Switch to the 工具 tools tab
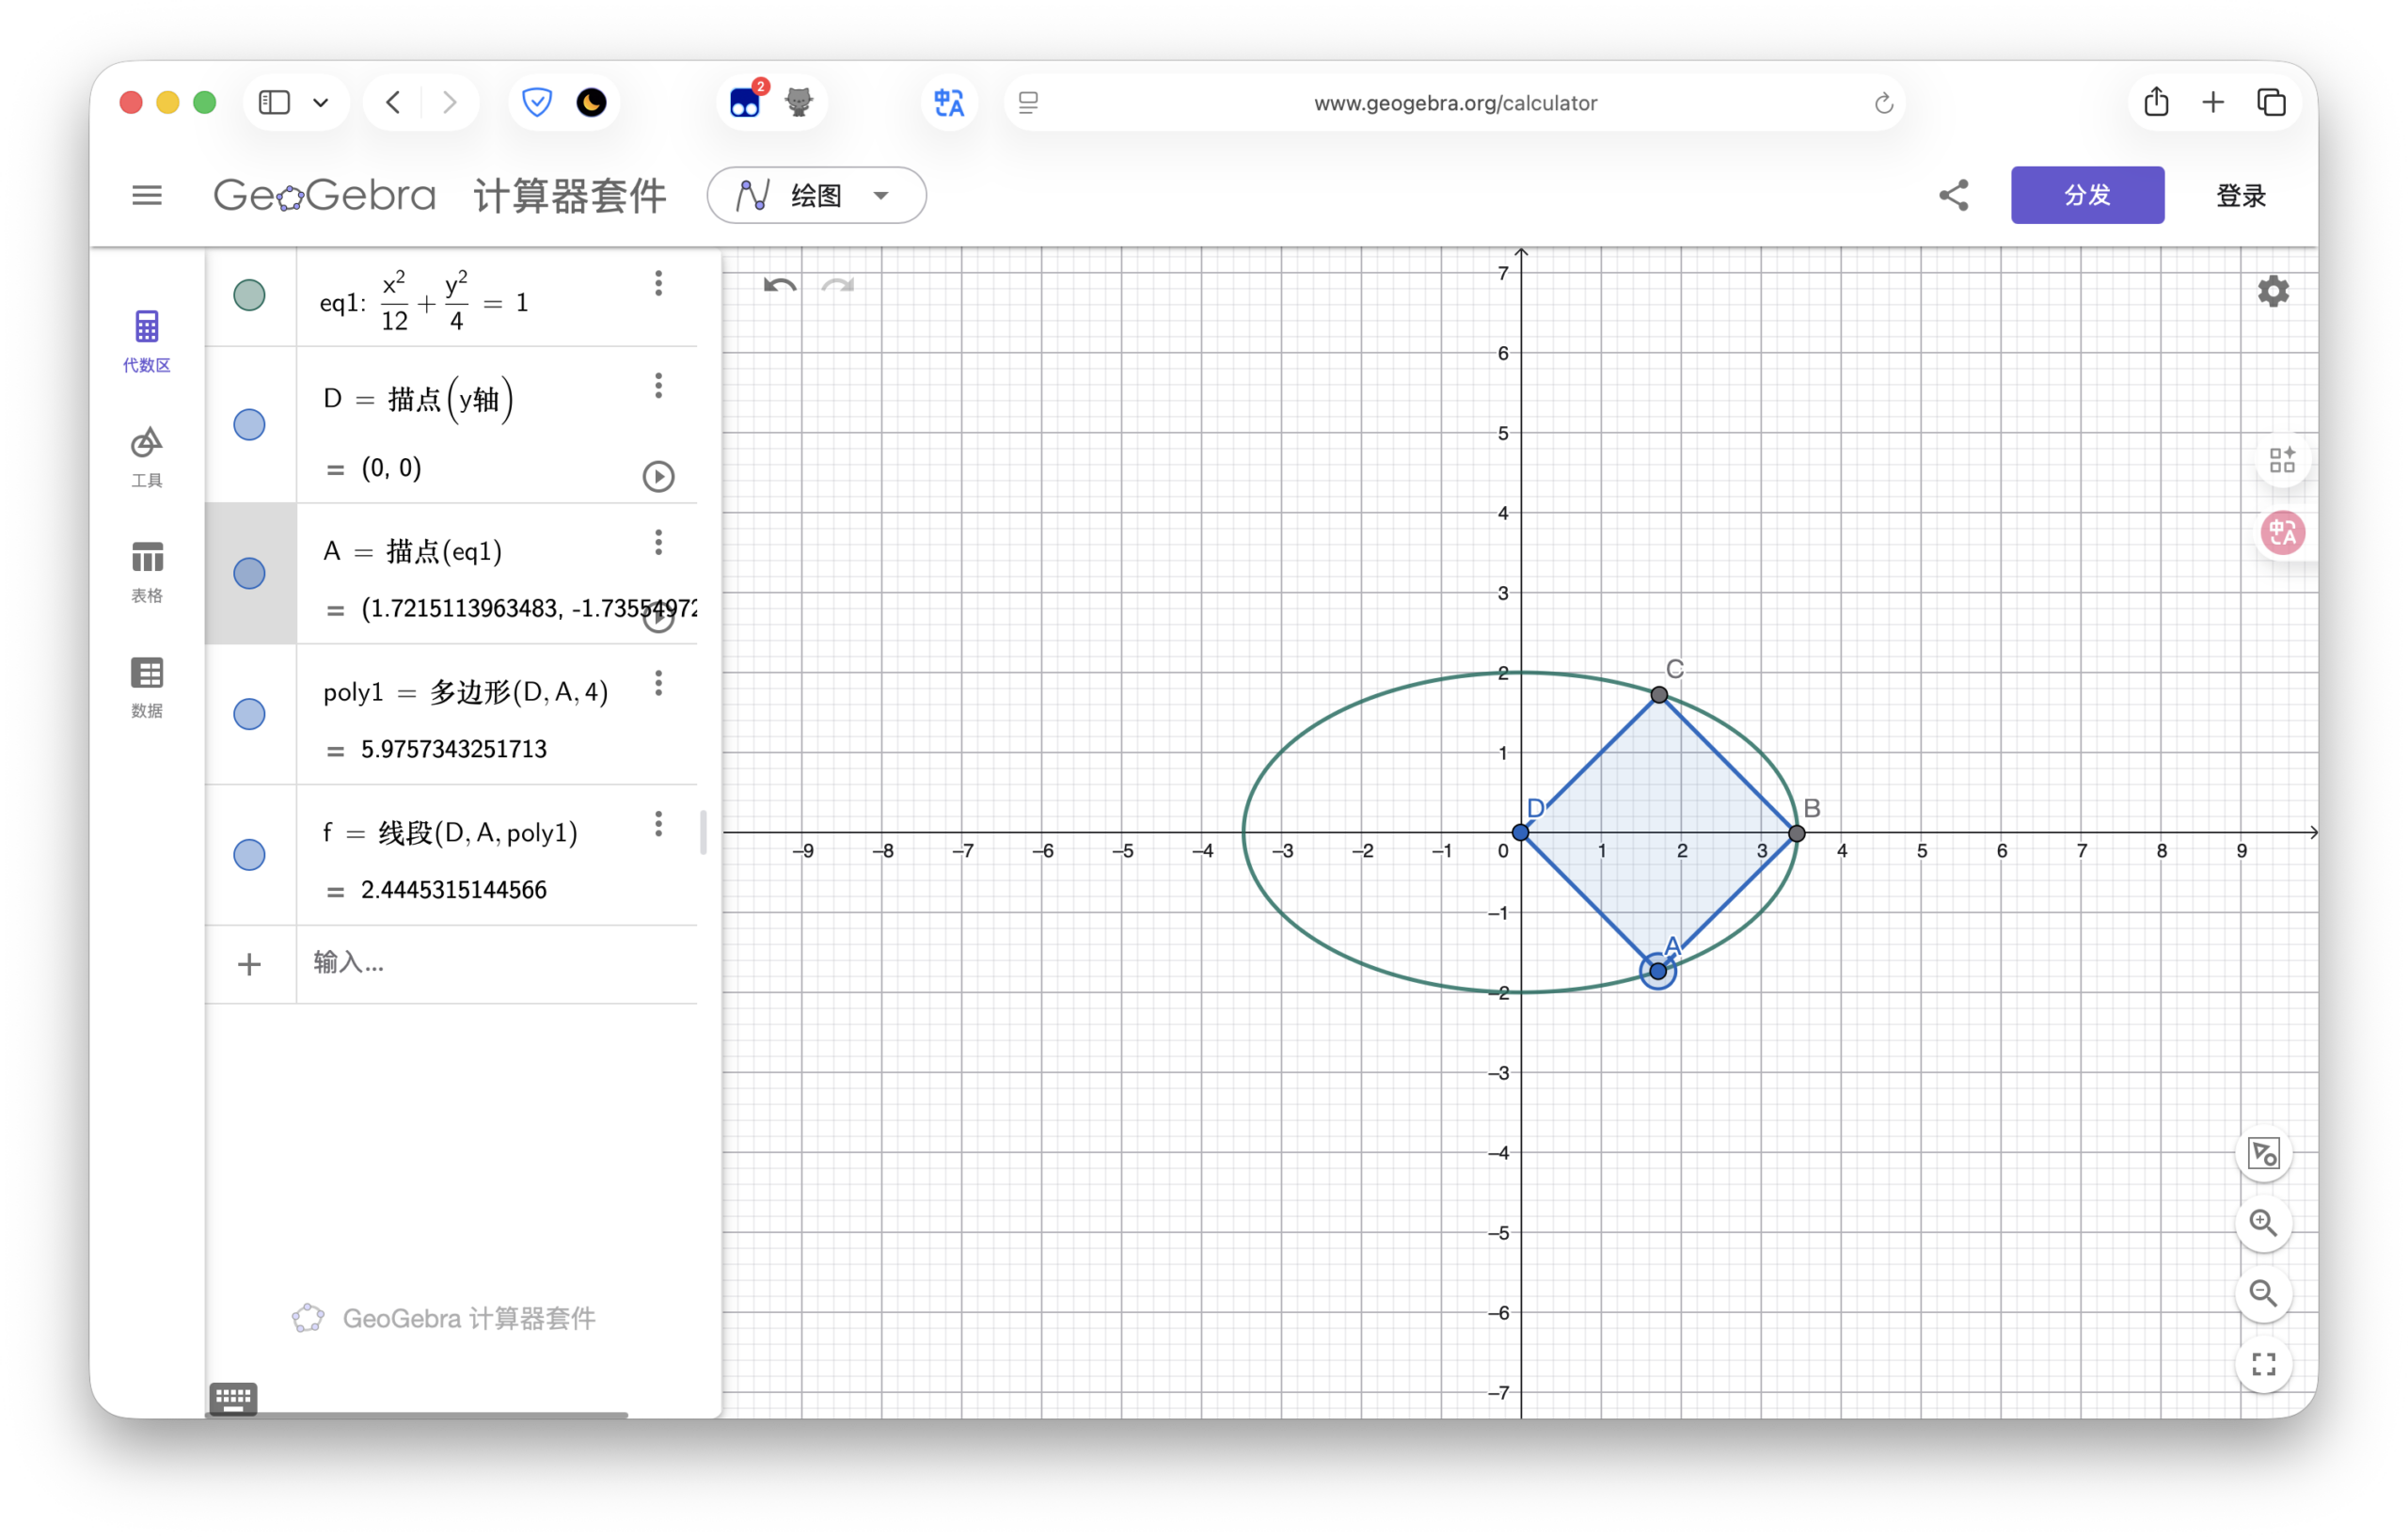 pyautogui.click(x=147, y=456)
